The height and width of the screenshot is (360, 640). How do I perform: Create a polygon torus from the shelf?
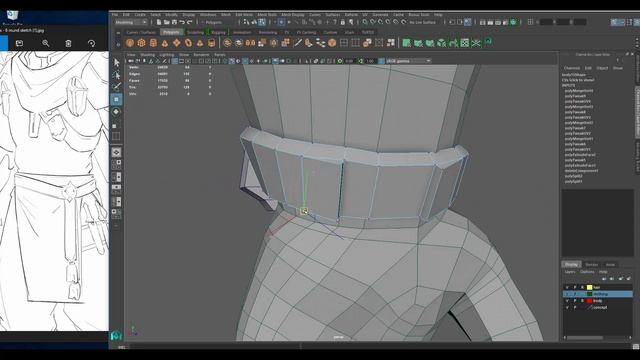coord(188,42)
